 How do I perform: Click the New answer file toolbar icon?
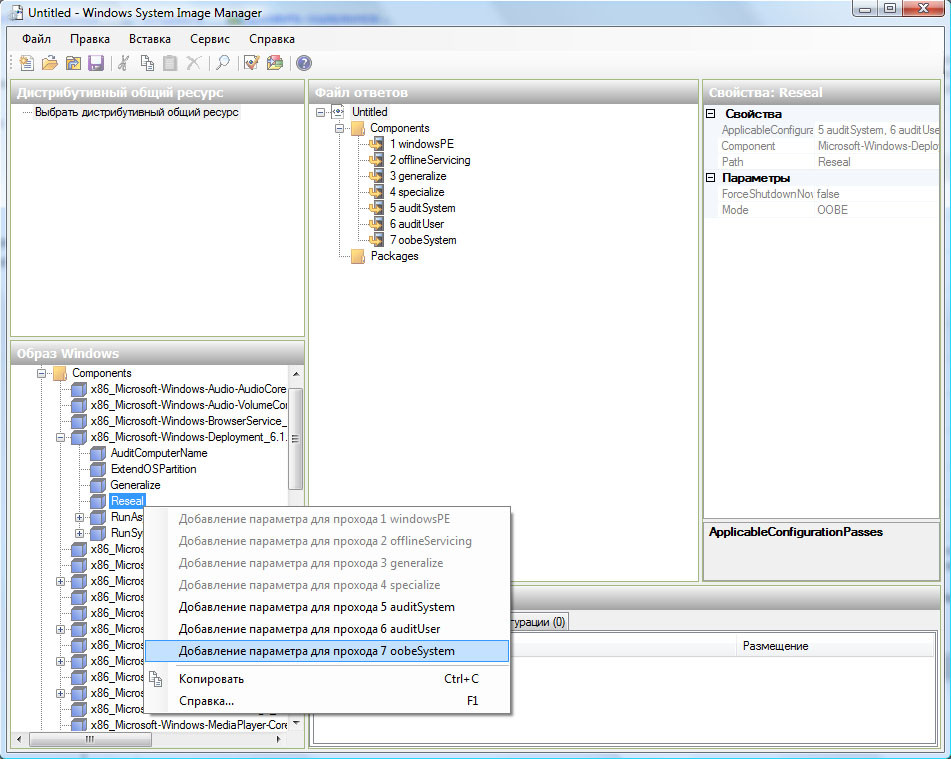tap(27, 63)
